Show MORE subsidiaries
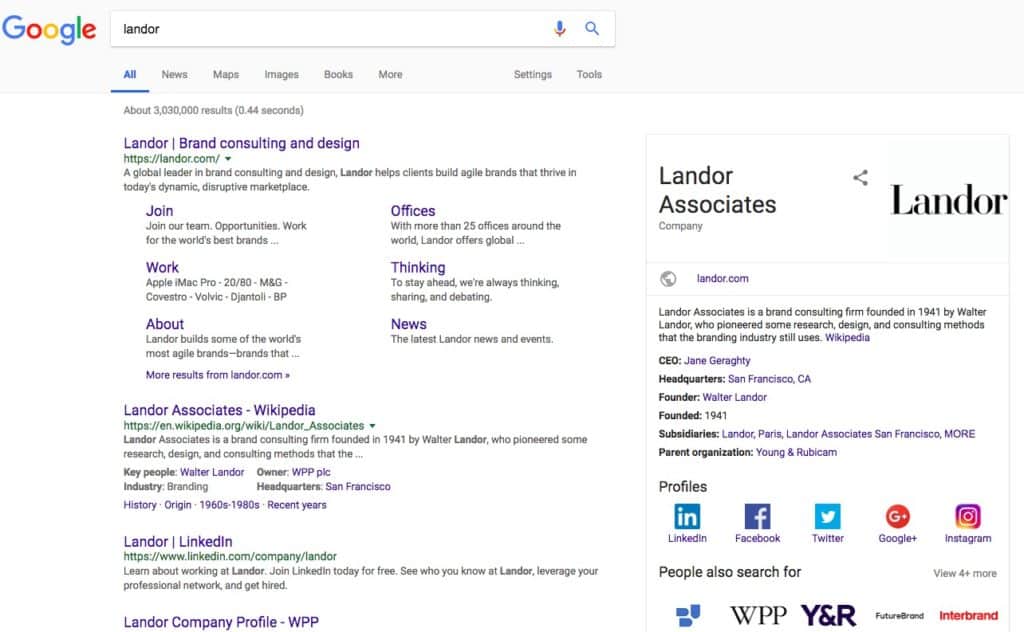This screenshot has width=1024, height=632. coord(959,434)
